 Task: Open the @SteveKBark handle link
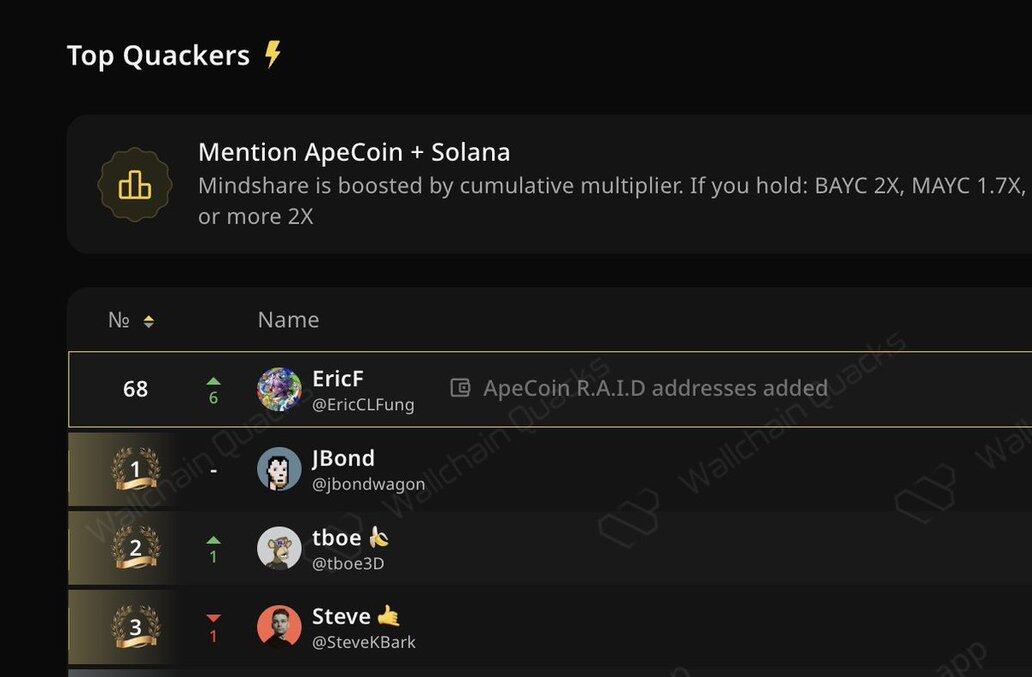tap(364, 642)
